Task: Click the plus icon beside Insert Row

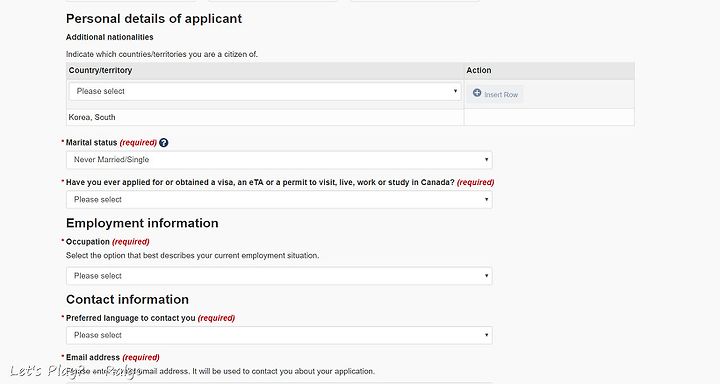Action: click(x=477, y=93)
